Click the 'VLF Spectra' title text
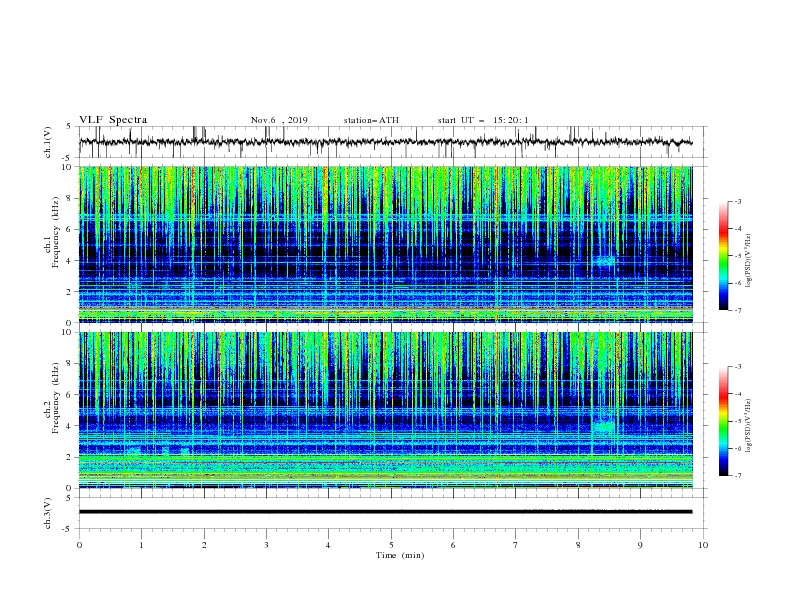Screen dimensions: 792x612 [113, 120]
